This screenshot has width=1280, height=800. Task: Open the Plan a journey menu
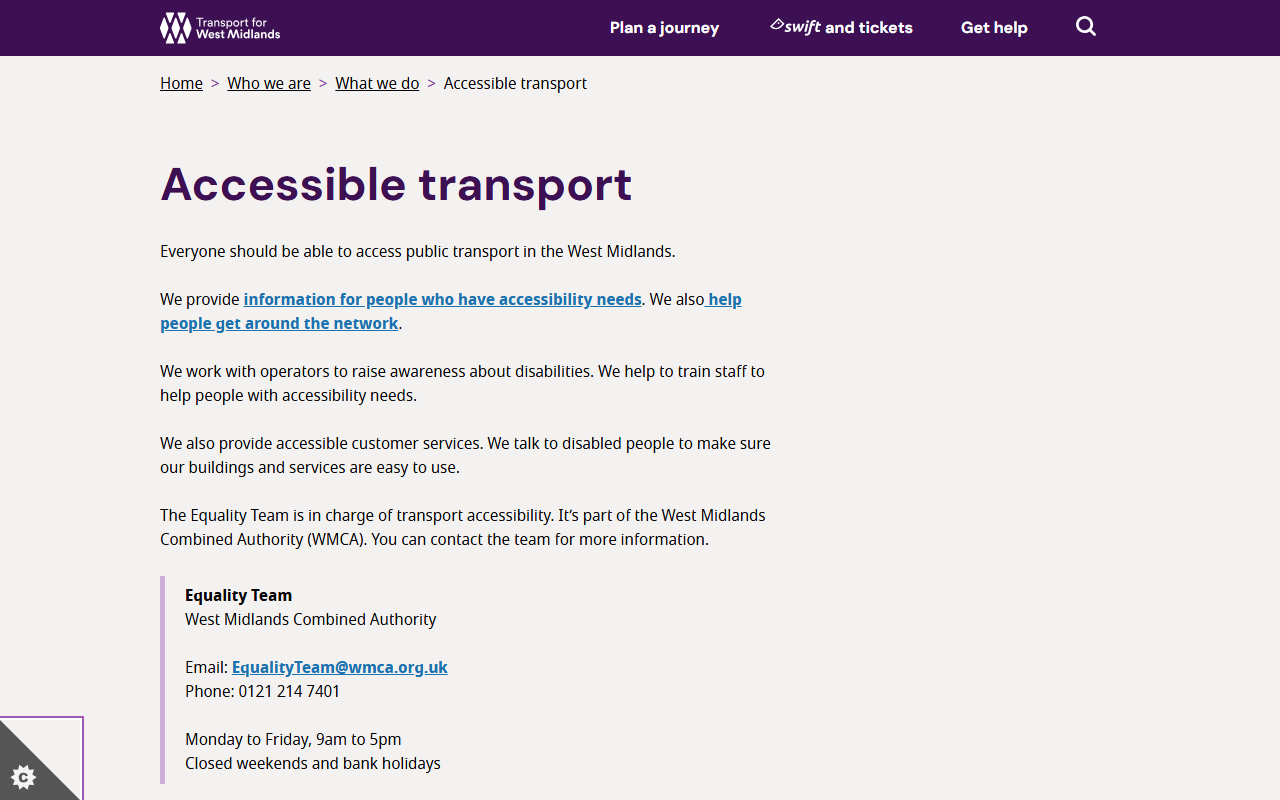[x=665, y=28]
